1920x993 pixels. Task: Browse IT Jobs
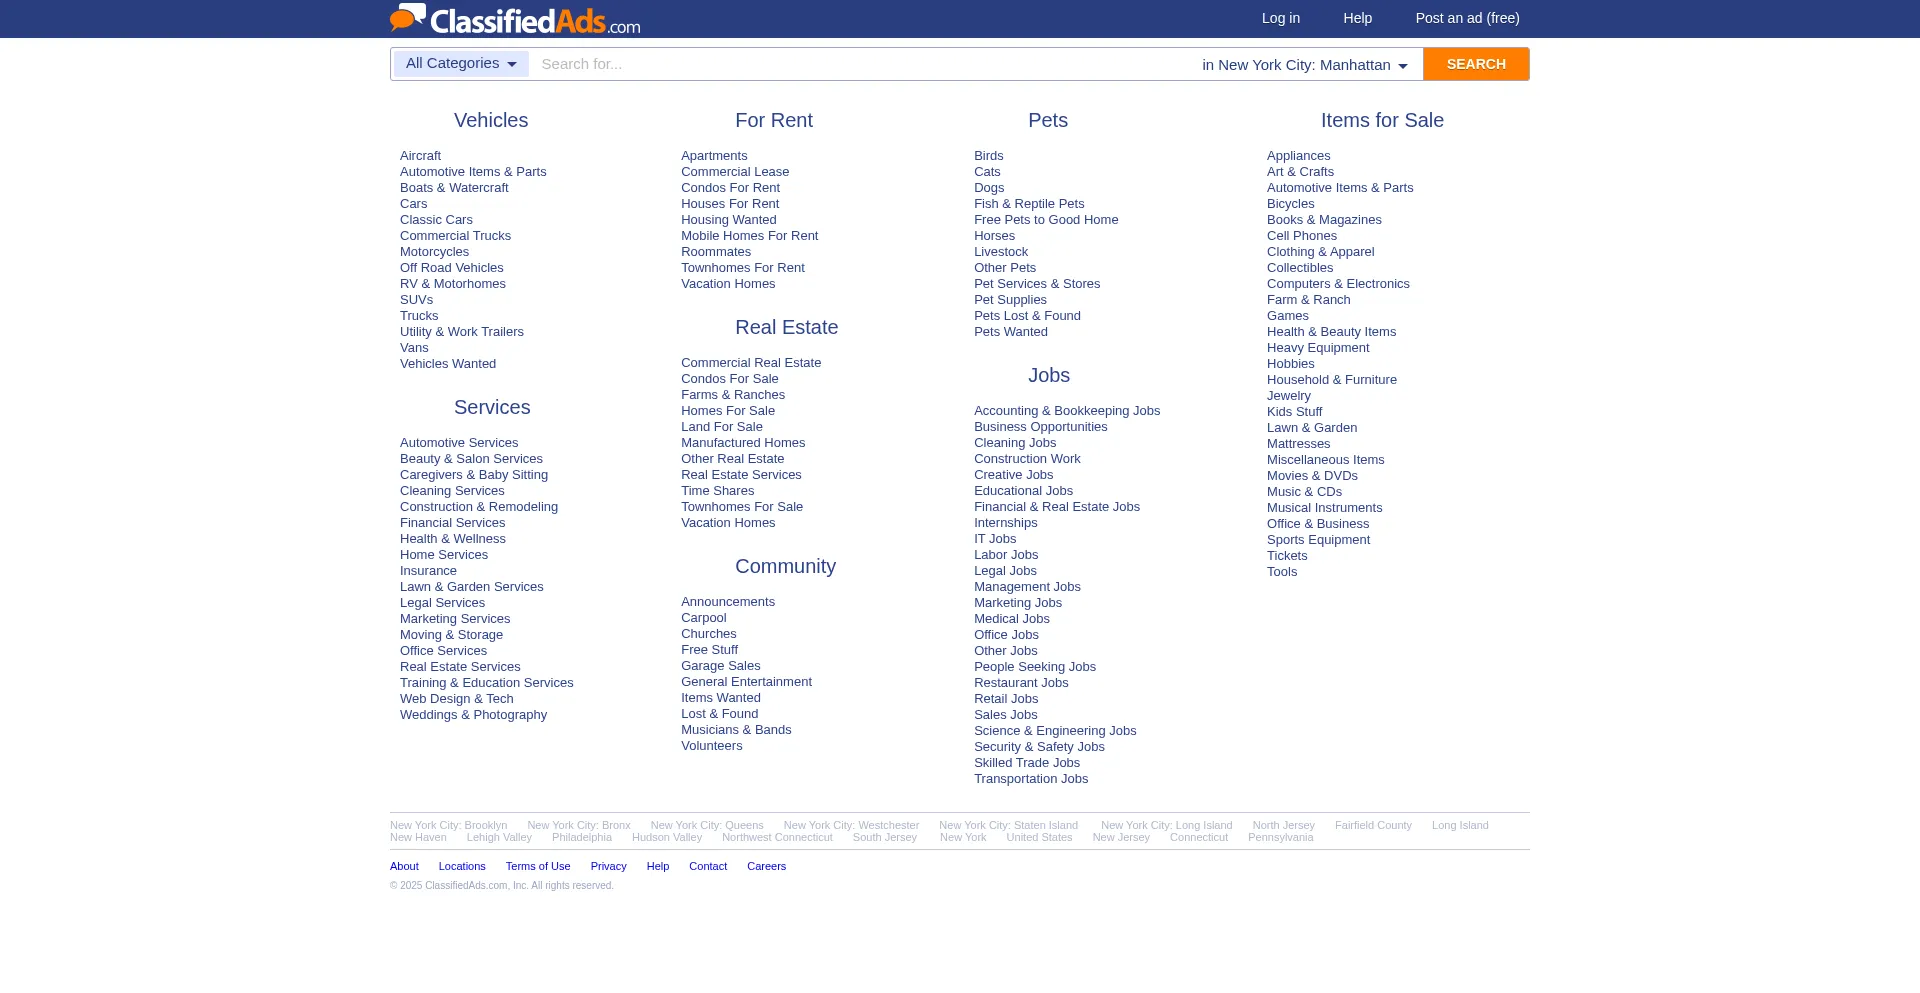click(995, 539)
